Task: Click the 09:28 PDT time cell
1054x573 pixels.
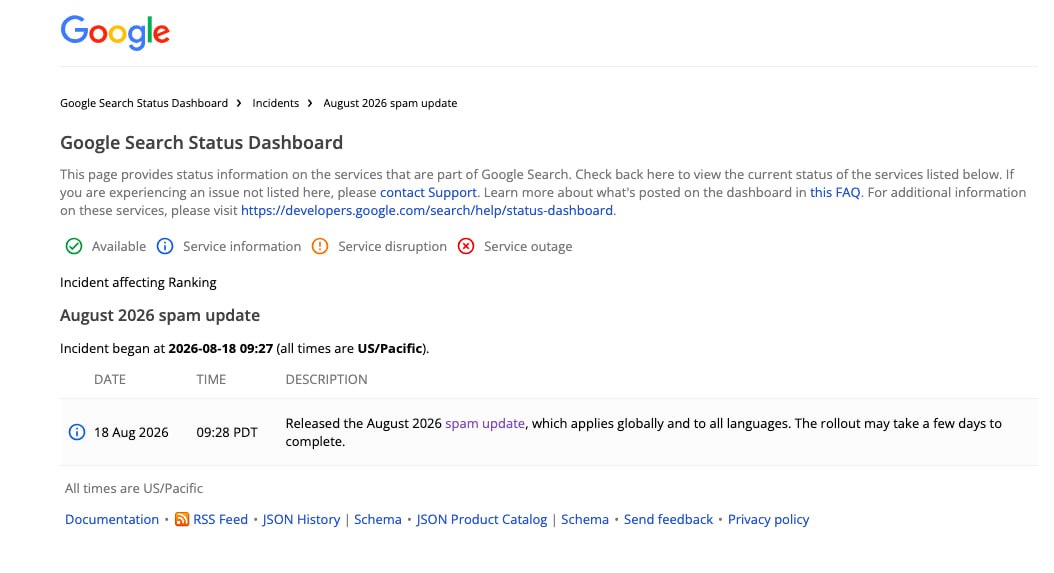Action: point(227,432)
